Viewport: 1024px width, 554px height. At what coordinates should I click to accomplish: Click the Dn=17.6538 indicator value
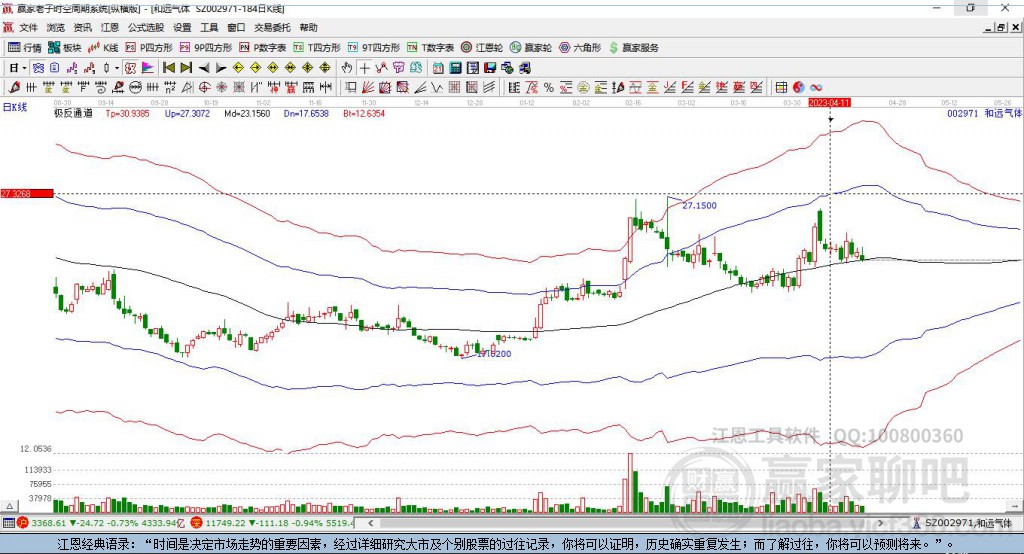click(x=306, y=113)
